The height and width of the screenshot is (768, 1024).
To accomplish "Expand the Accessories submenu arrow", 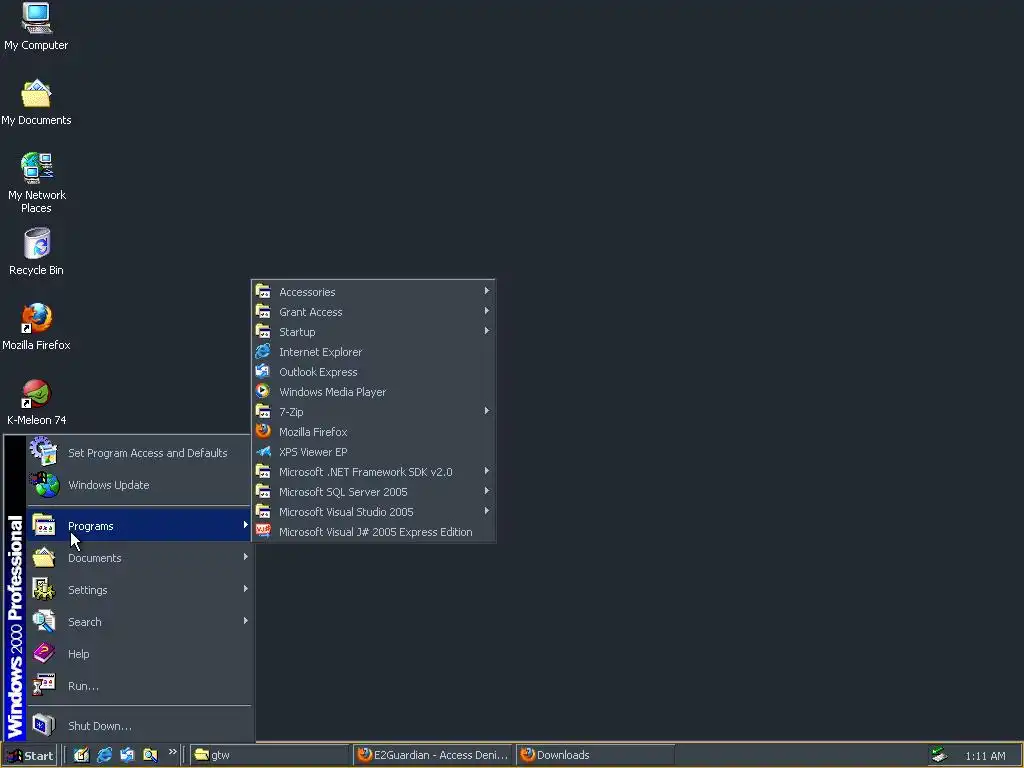I will pyautogui.click(x=487, y=291).
